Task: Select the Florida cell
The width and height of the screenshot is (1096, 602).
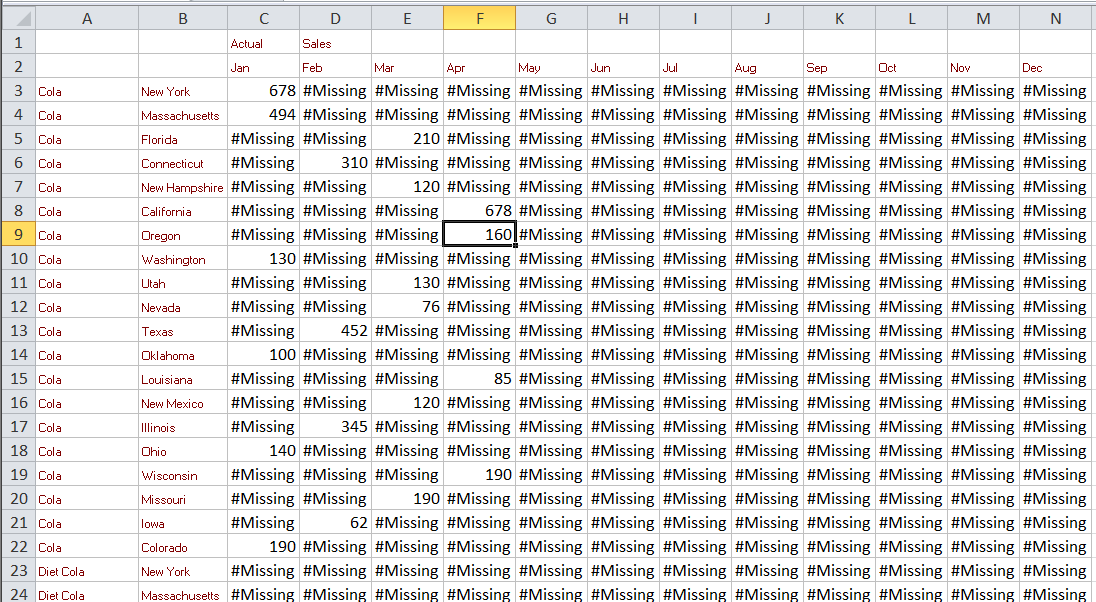Action: [183, 138]
